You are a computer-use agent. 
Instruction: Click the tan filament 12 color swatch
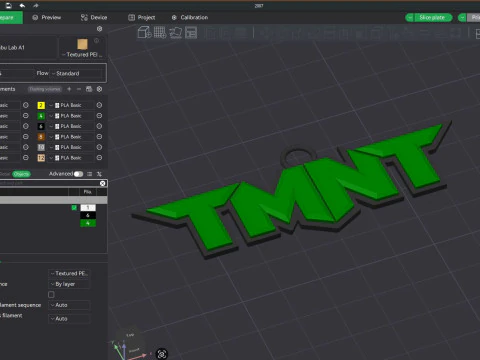coord(41,158)
